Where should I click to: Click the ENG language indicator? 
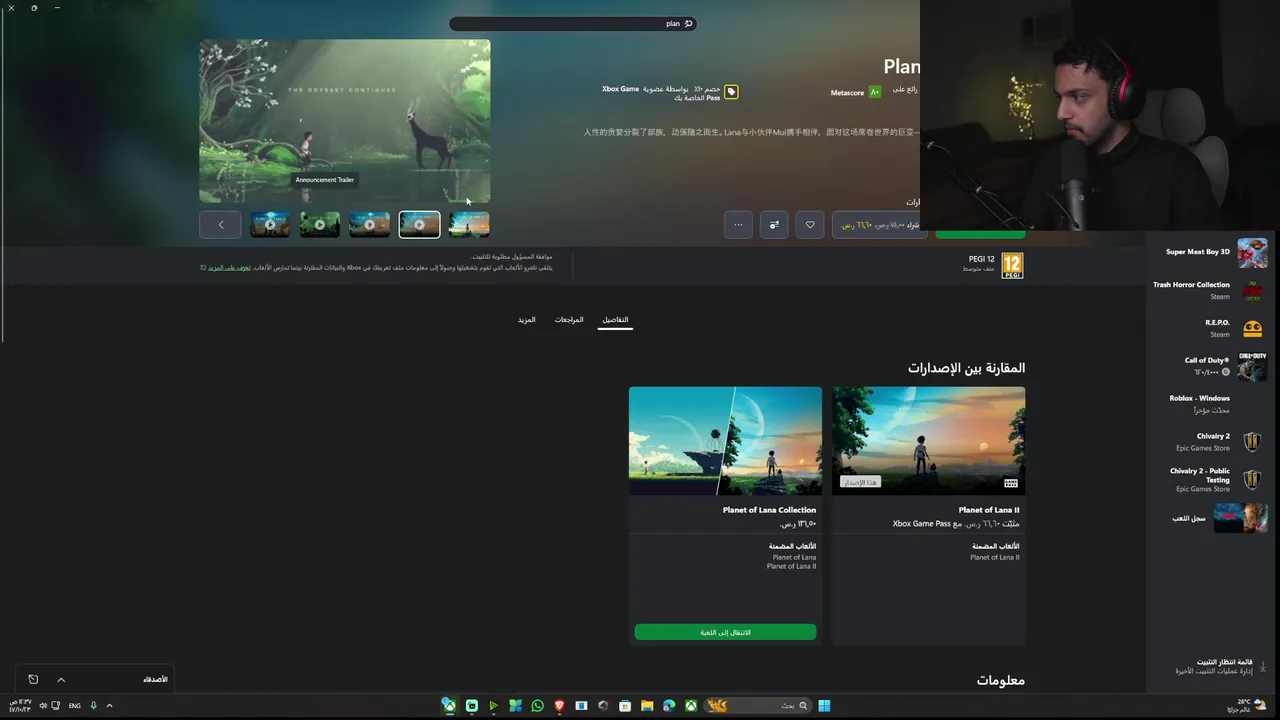[75, 706]
